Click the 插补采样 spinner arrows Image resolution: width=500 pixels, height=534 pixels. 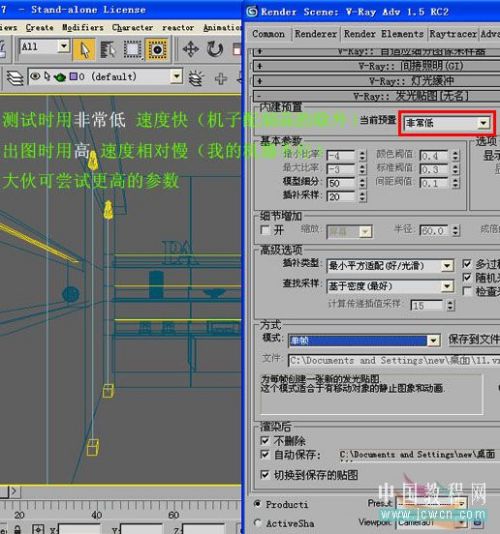click(362, 197)
